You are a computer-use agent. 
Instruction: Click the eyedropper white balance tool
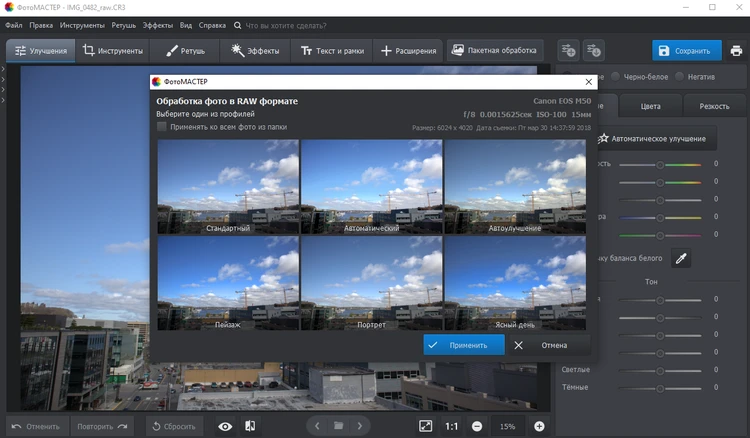(681, 258)
